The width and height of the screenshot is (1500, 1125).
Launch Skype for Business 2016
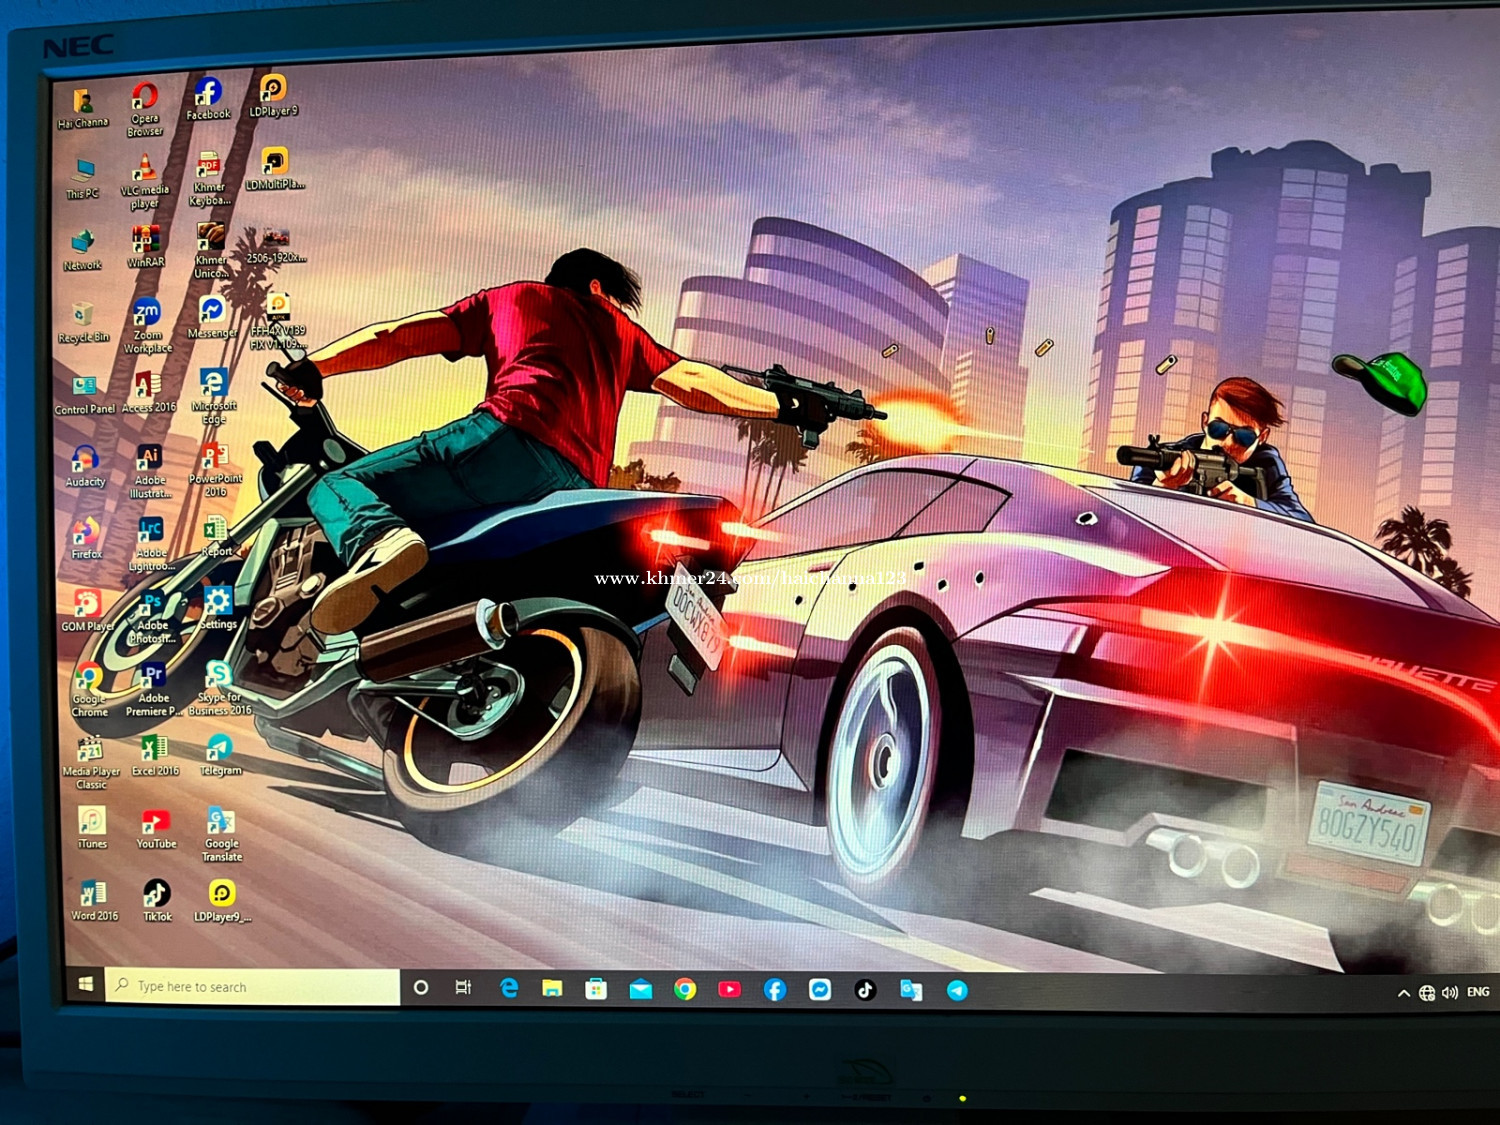pyautogui.click(x=219, y=688)
